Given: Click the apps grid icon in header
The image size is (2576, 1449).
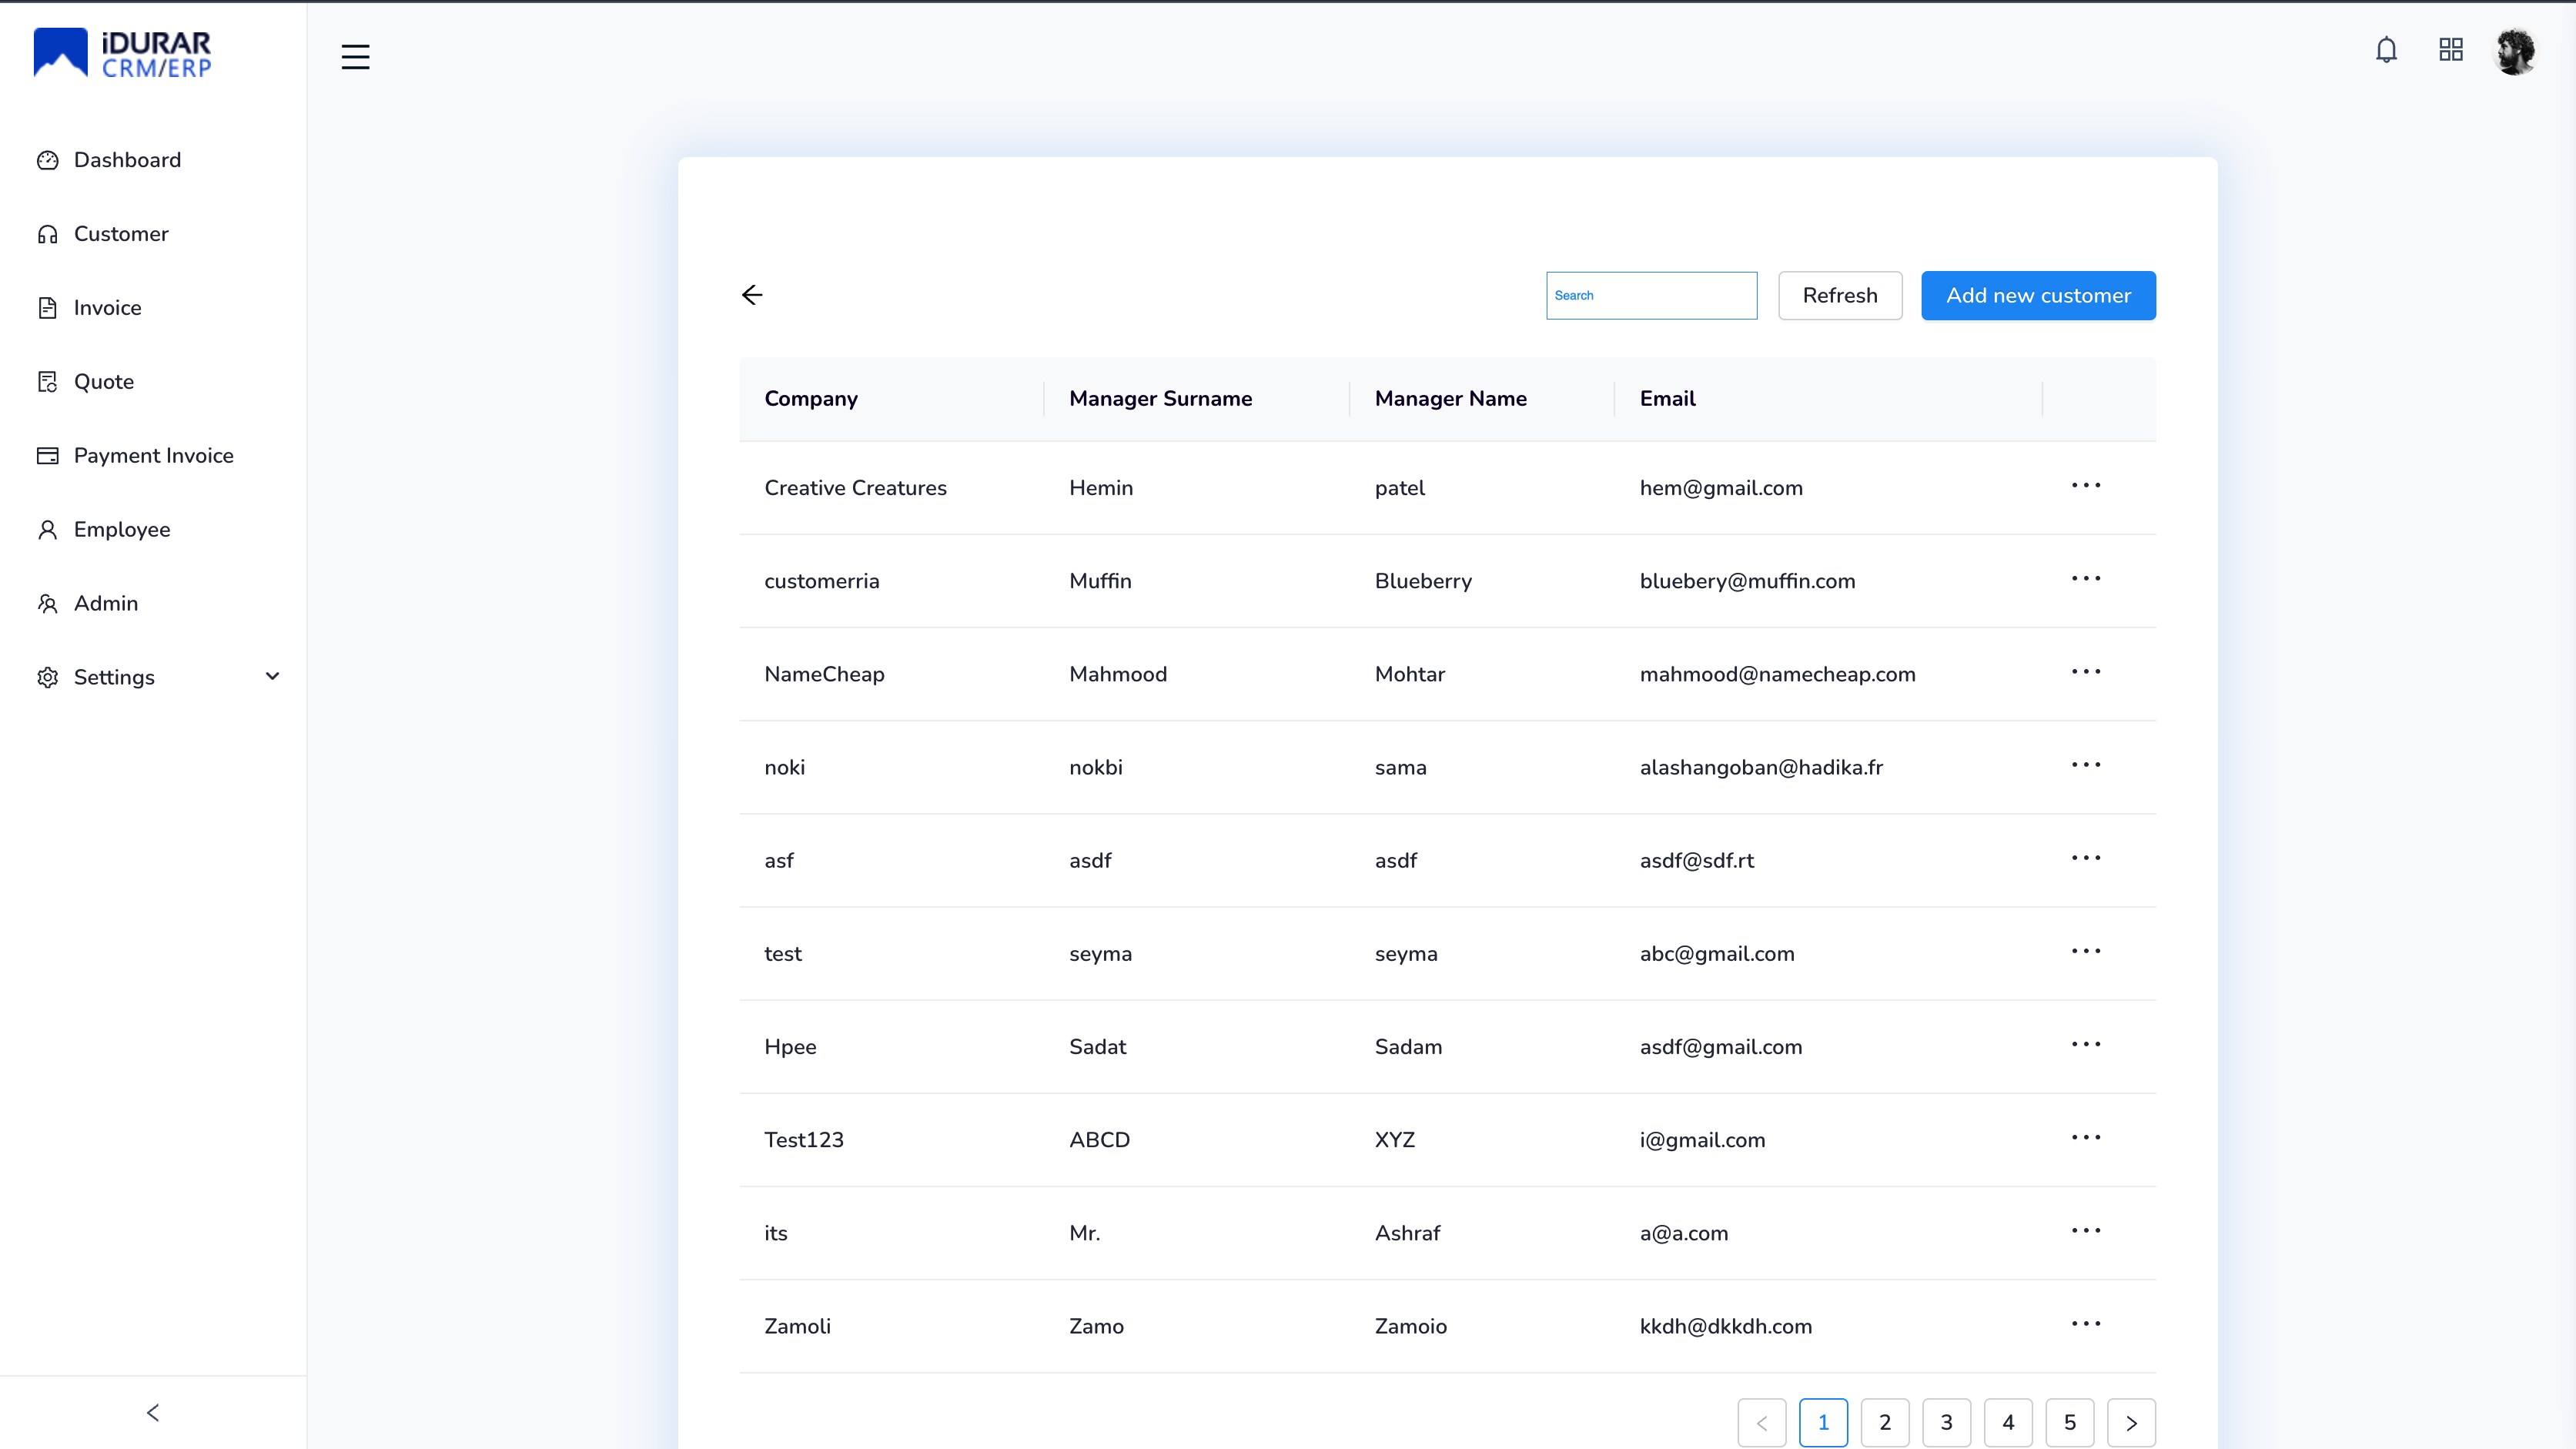Looking at the screenshot, I should point(2450,49).
